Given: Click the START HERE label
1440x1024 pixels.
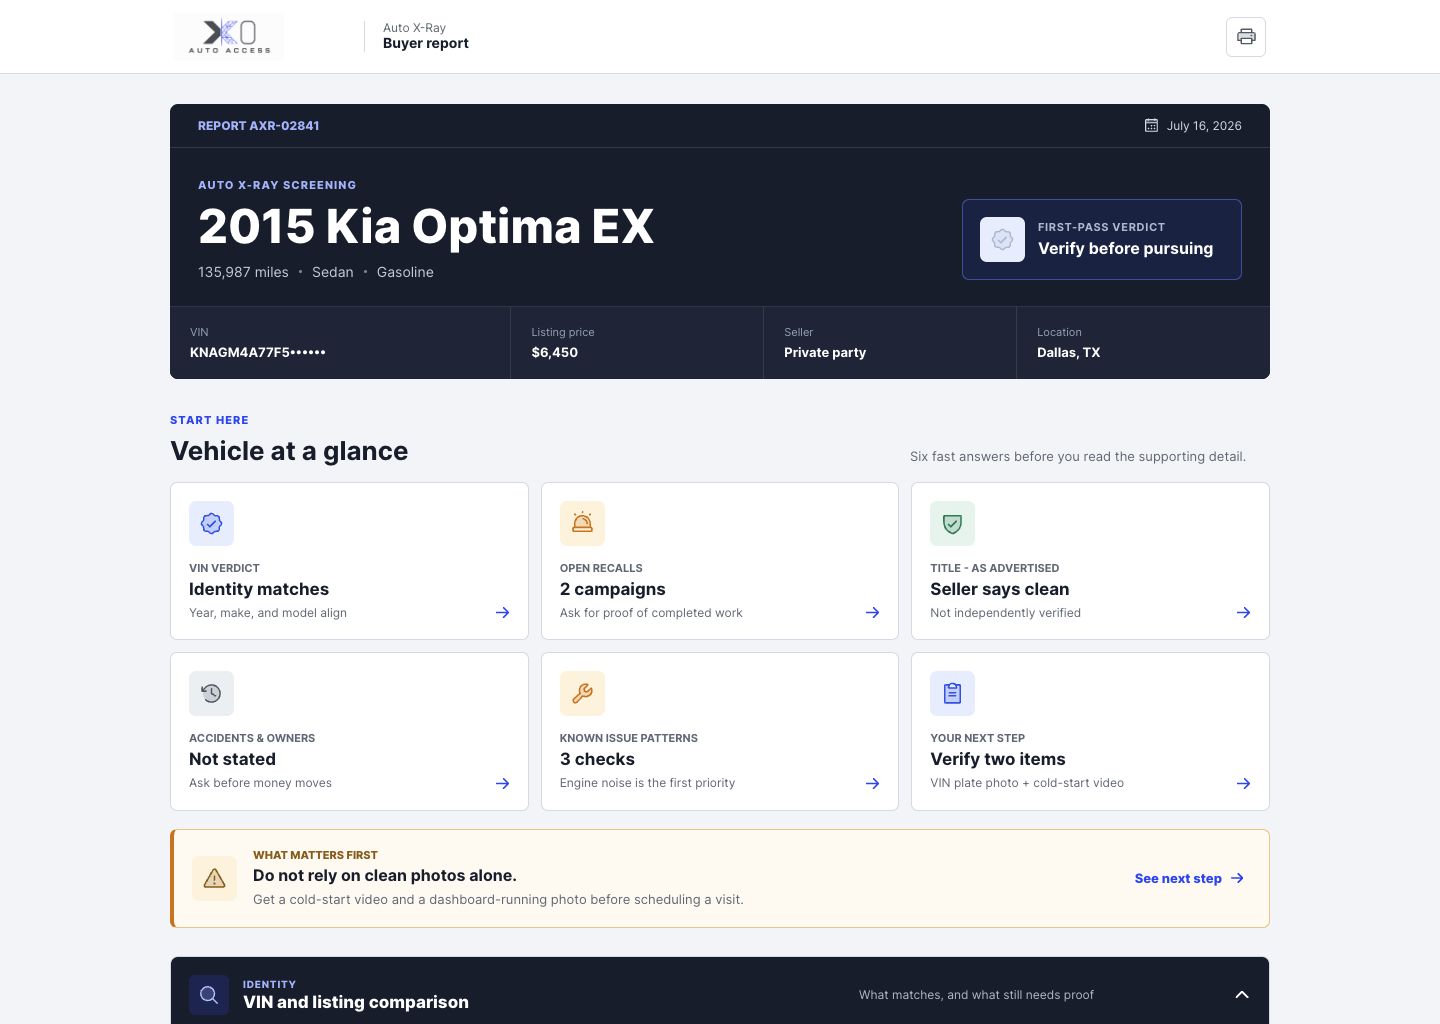Looking at the screenshot, I should (209, 420).
